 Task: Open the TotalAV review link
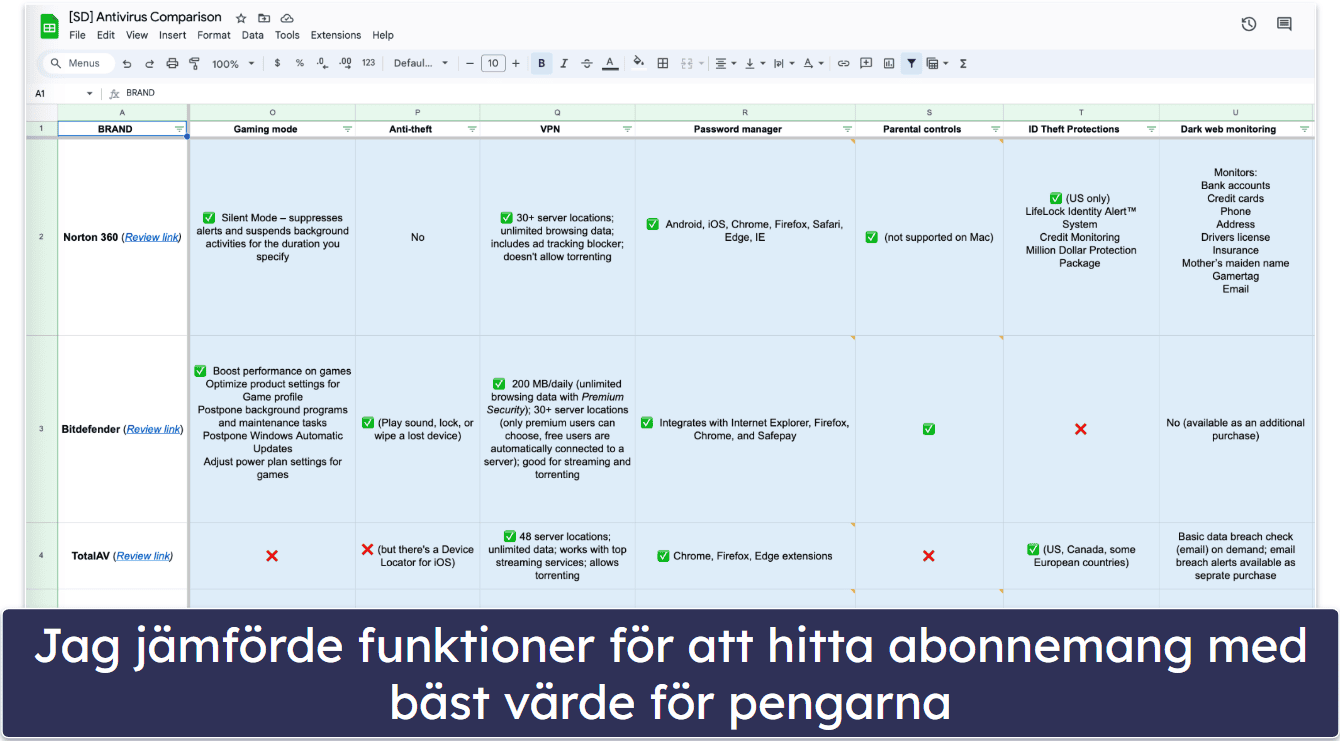click(144, 556)
